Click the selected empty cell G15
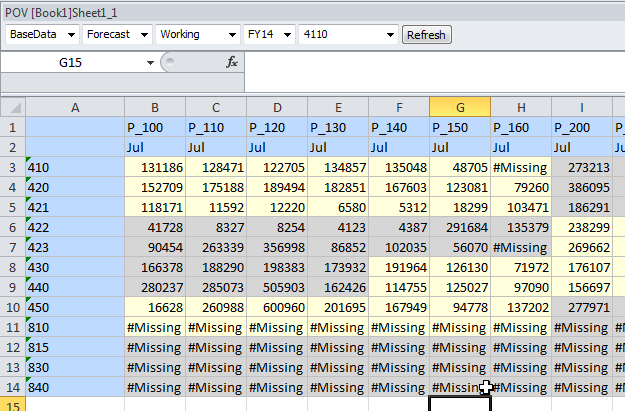 pyautogui.click(x=460, y=403)
